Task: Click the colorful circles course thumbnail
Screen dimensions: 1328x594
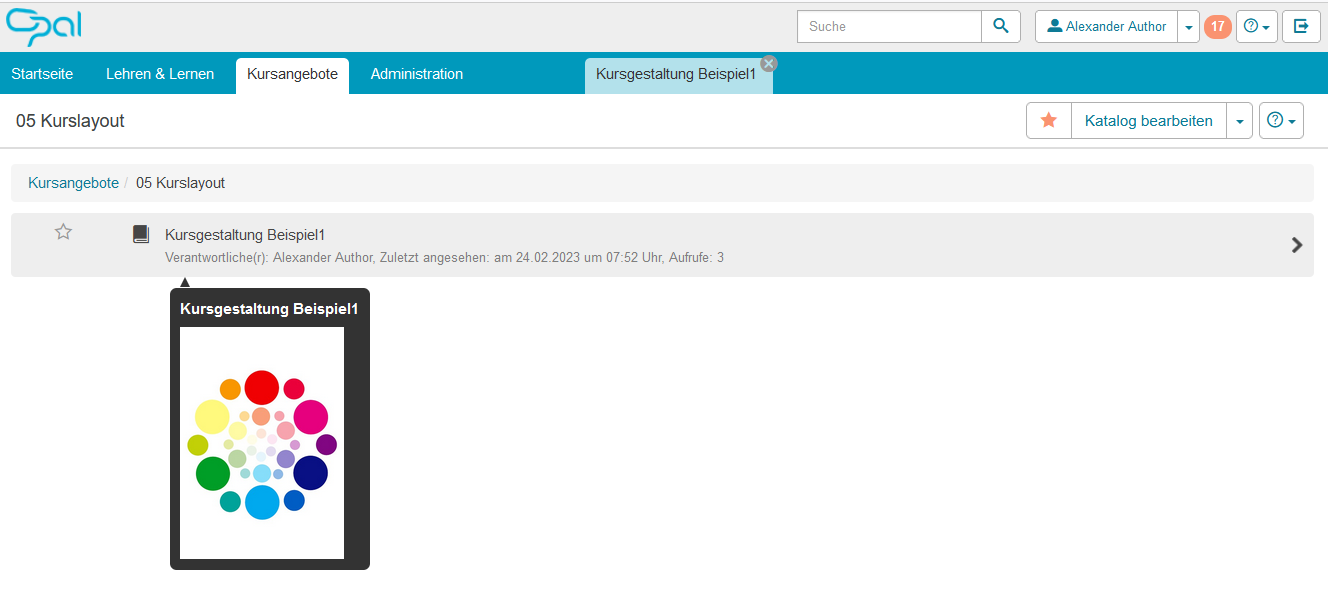Action: pos(262,443)
